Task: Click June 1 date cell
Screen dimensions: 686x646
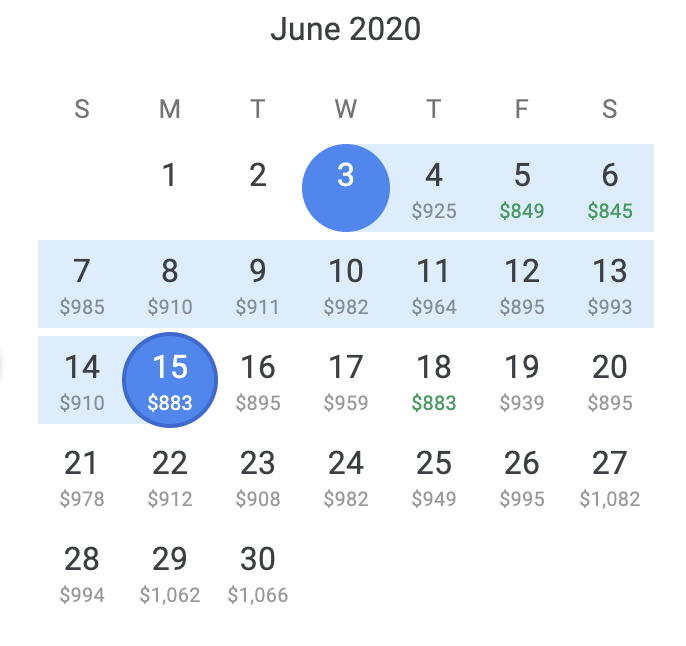Action: coord(170,188)
